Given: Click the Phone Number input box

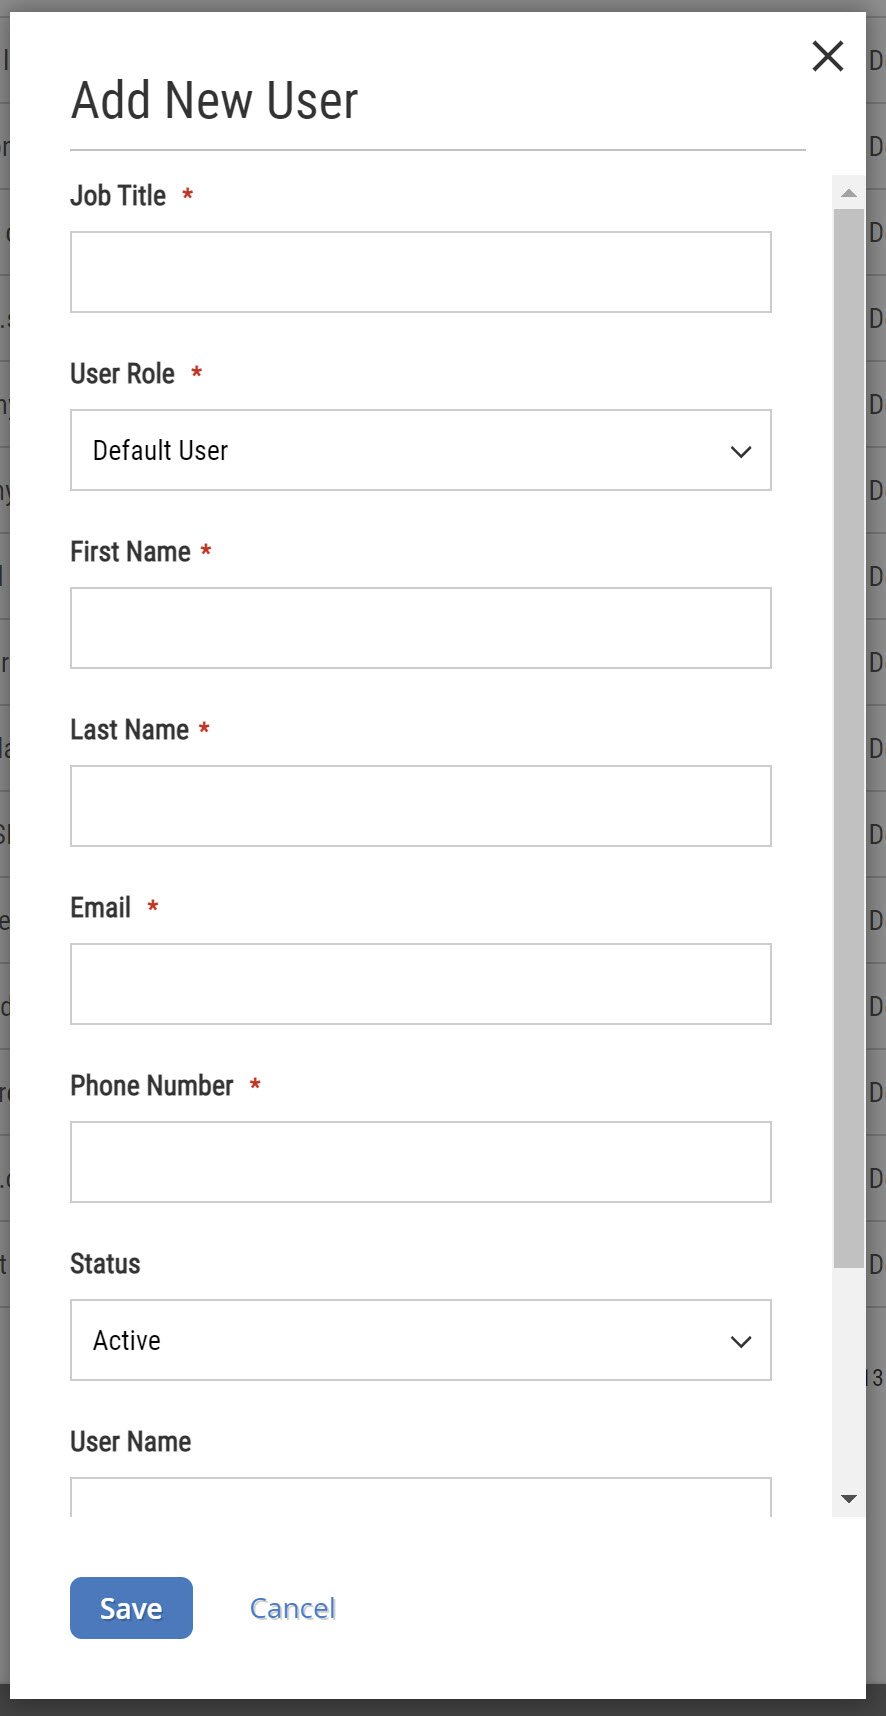Looking at the screenshot, I should point(420,1161).
